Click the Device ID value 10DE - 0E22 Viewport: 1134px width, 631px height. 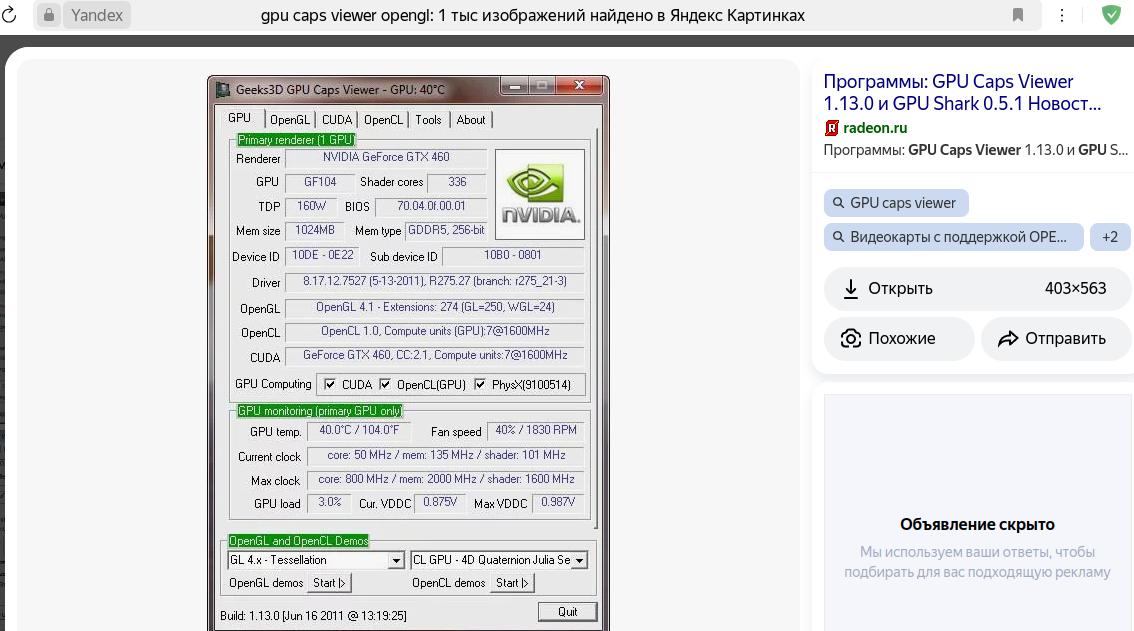click(323, 255)
